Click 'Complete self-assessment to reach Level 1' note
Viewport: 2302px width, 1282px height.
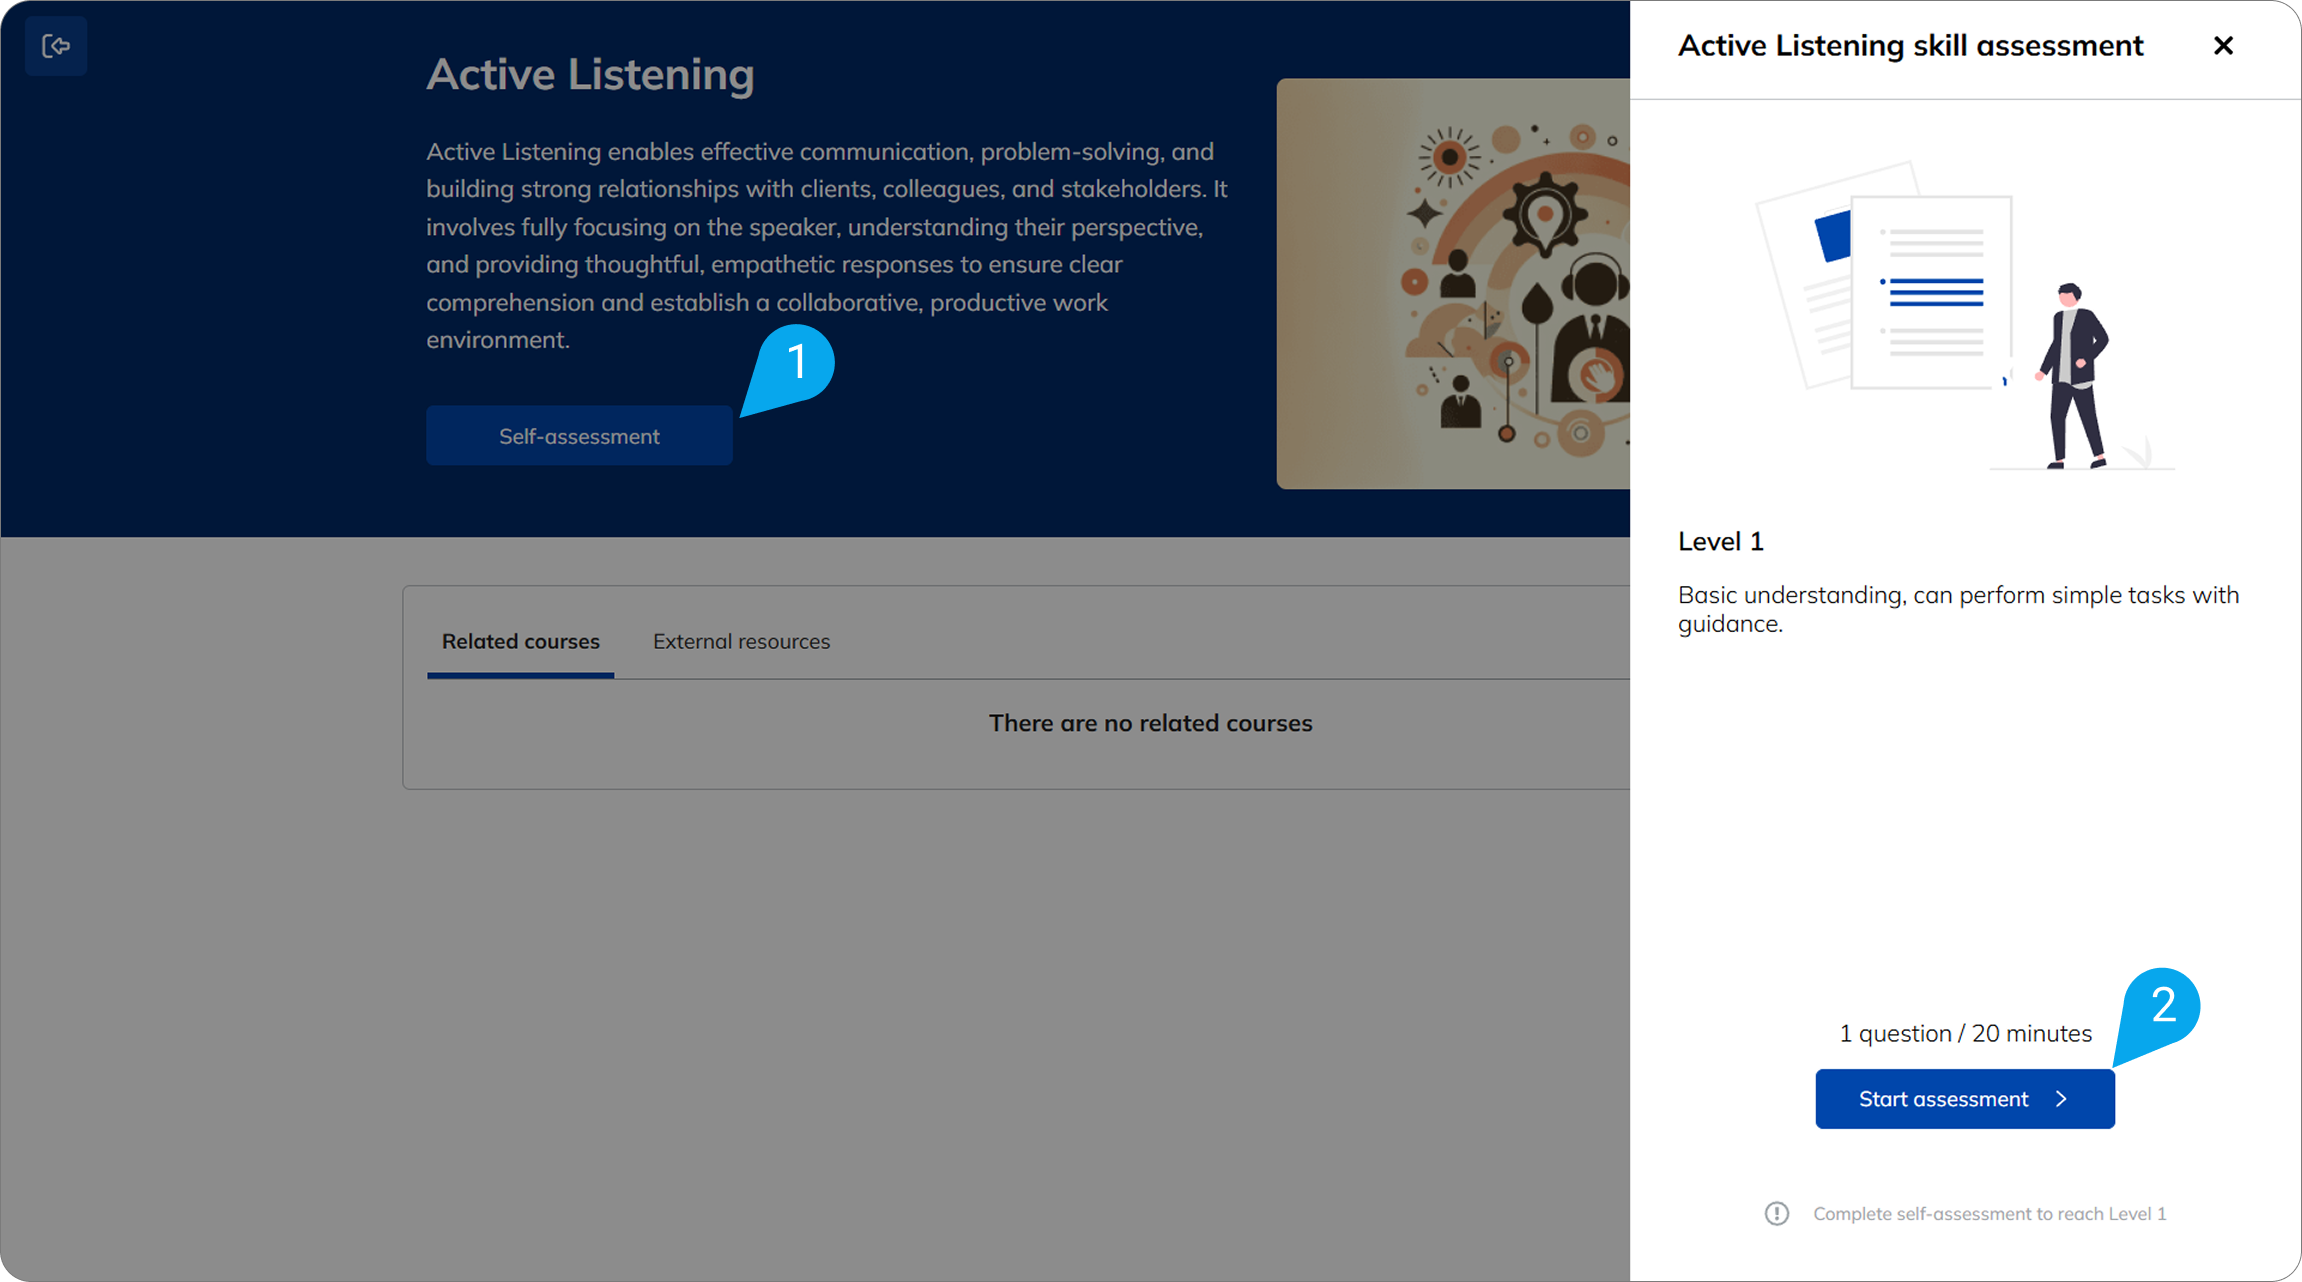(x=1989, y=1214)
